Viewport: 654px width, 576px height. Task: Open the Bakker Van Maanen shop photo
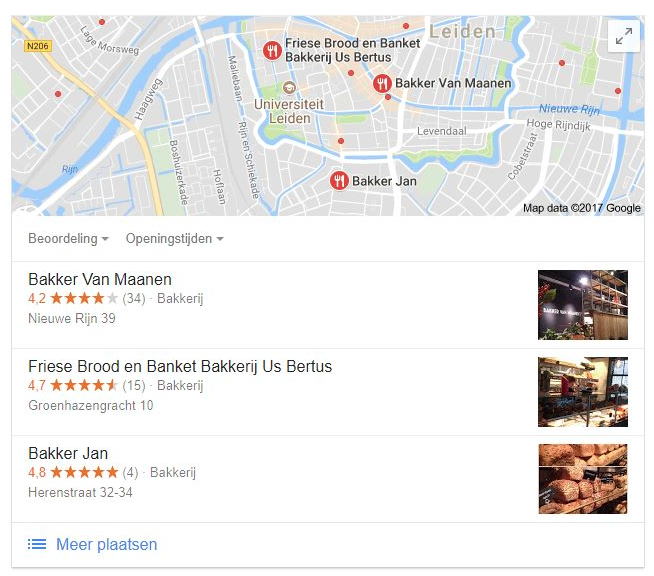point(583,305)
